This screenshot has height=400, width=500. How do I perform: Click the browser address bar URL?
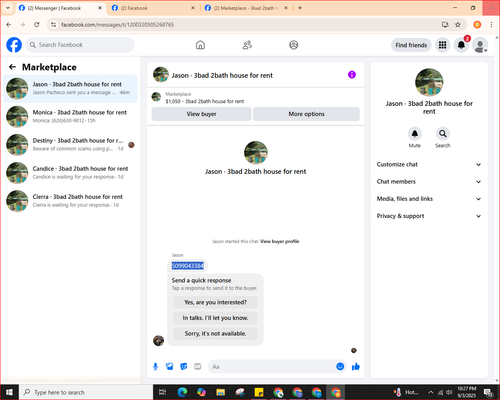[x=117, y=25]
